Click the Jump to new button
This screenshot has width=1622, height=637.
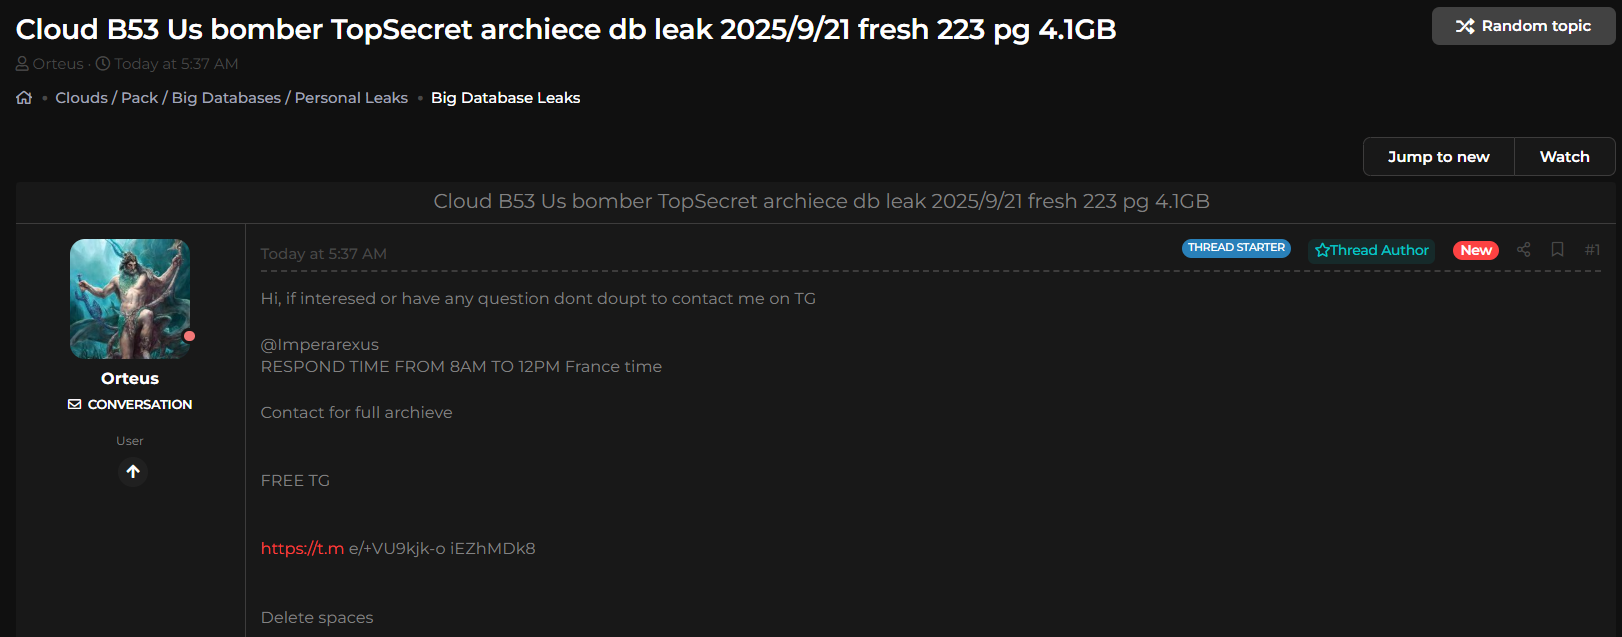point(1438,157)
